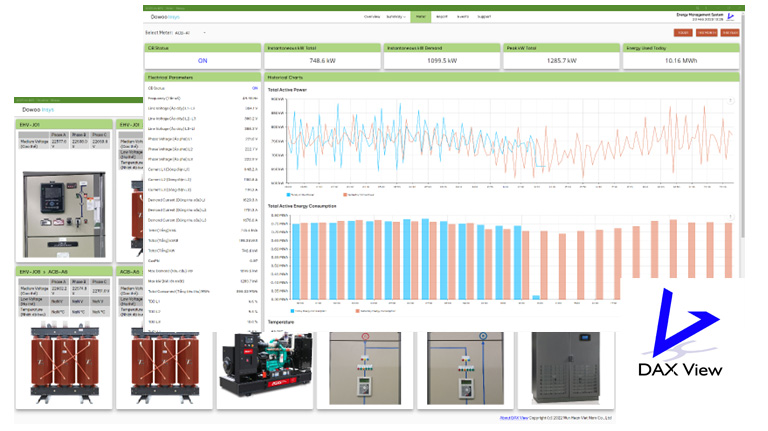
Task: Expand the Summary dropdown menu
Action: (x=395, y=17)
